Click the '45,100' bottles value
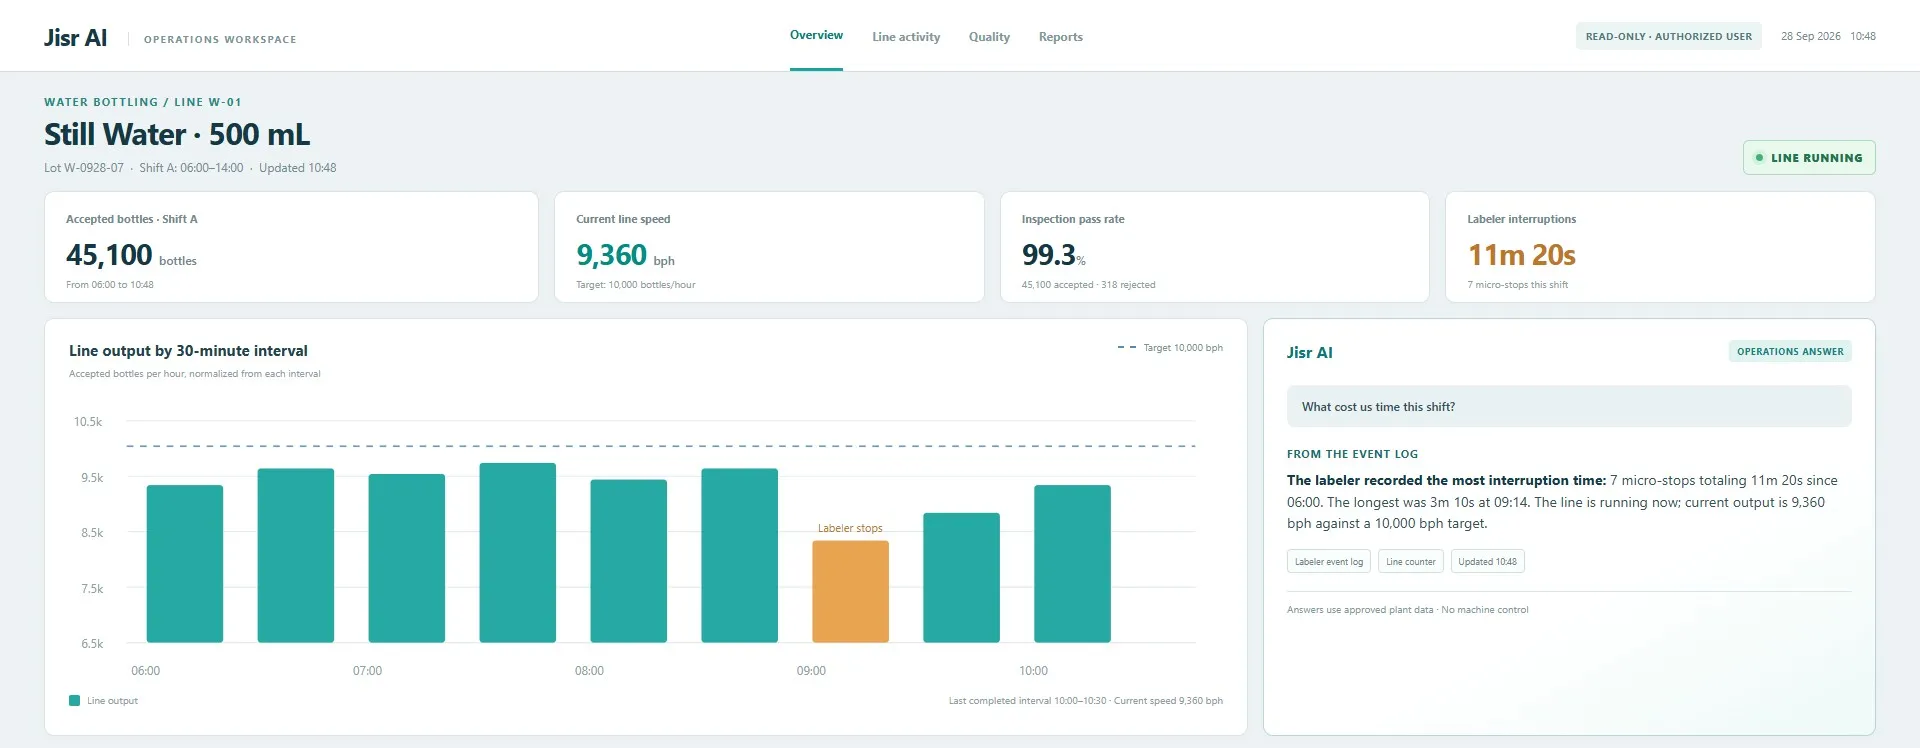Image resolution: width=1920 pixels, height=748 pixels. click(x=109, y=255)
